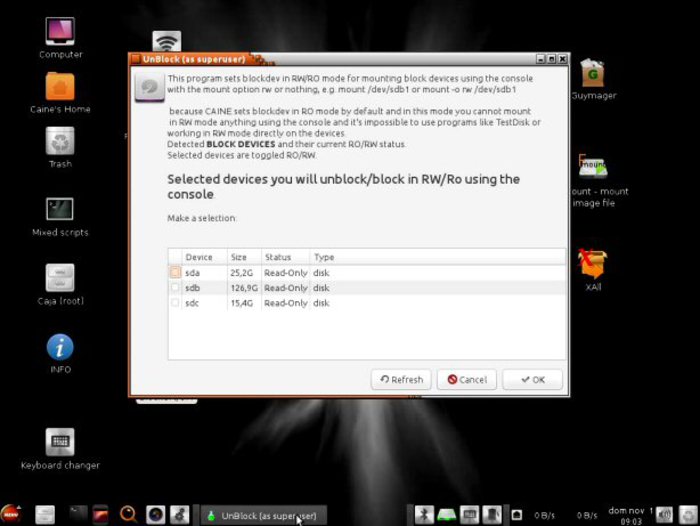This screenshot has height=526, width=700.
Task: Select the '15,4G' size cell
Action: pyautogui.click(x=242, y=303)
